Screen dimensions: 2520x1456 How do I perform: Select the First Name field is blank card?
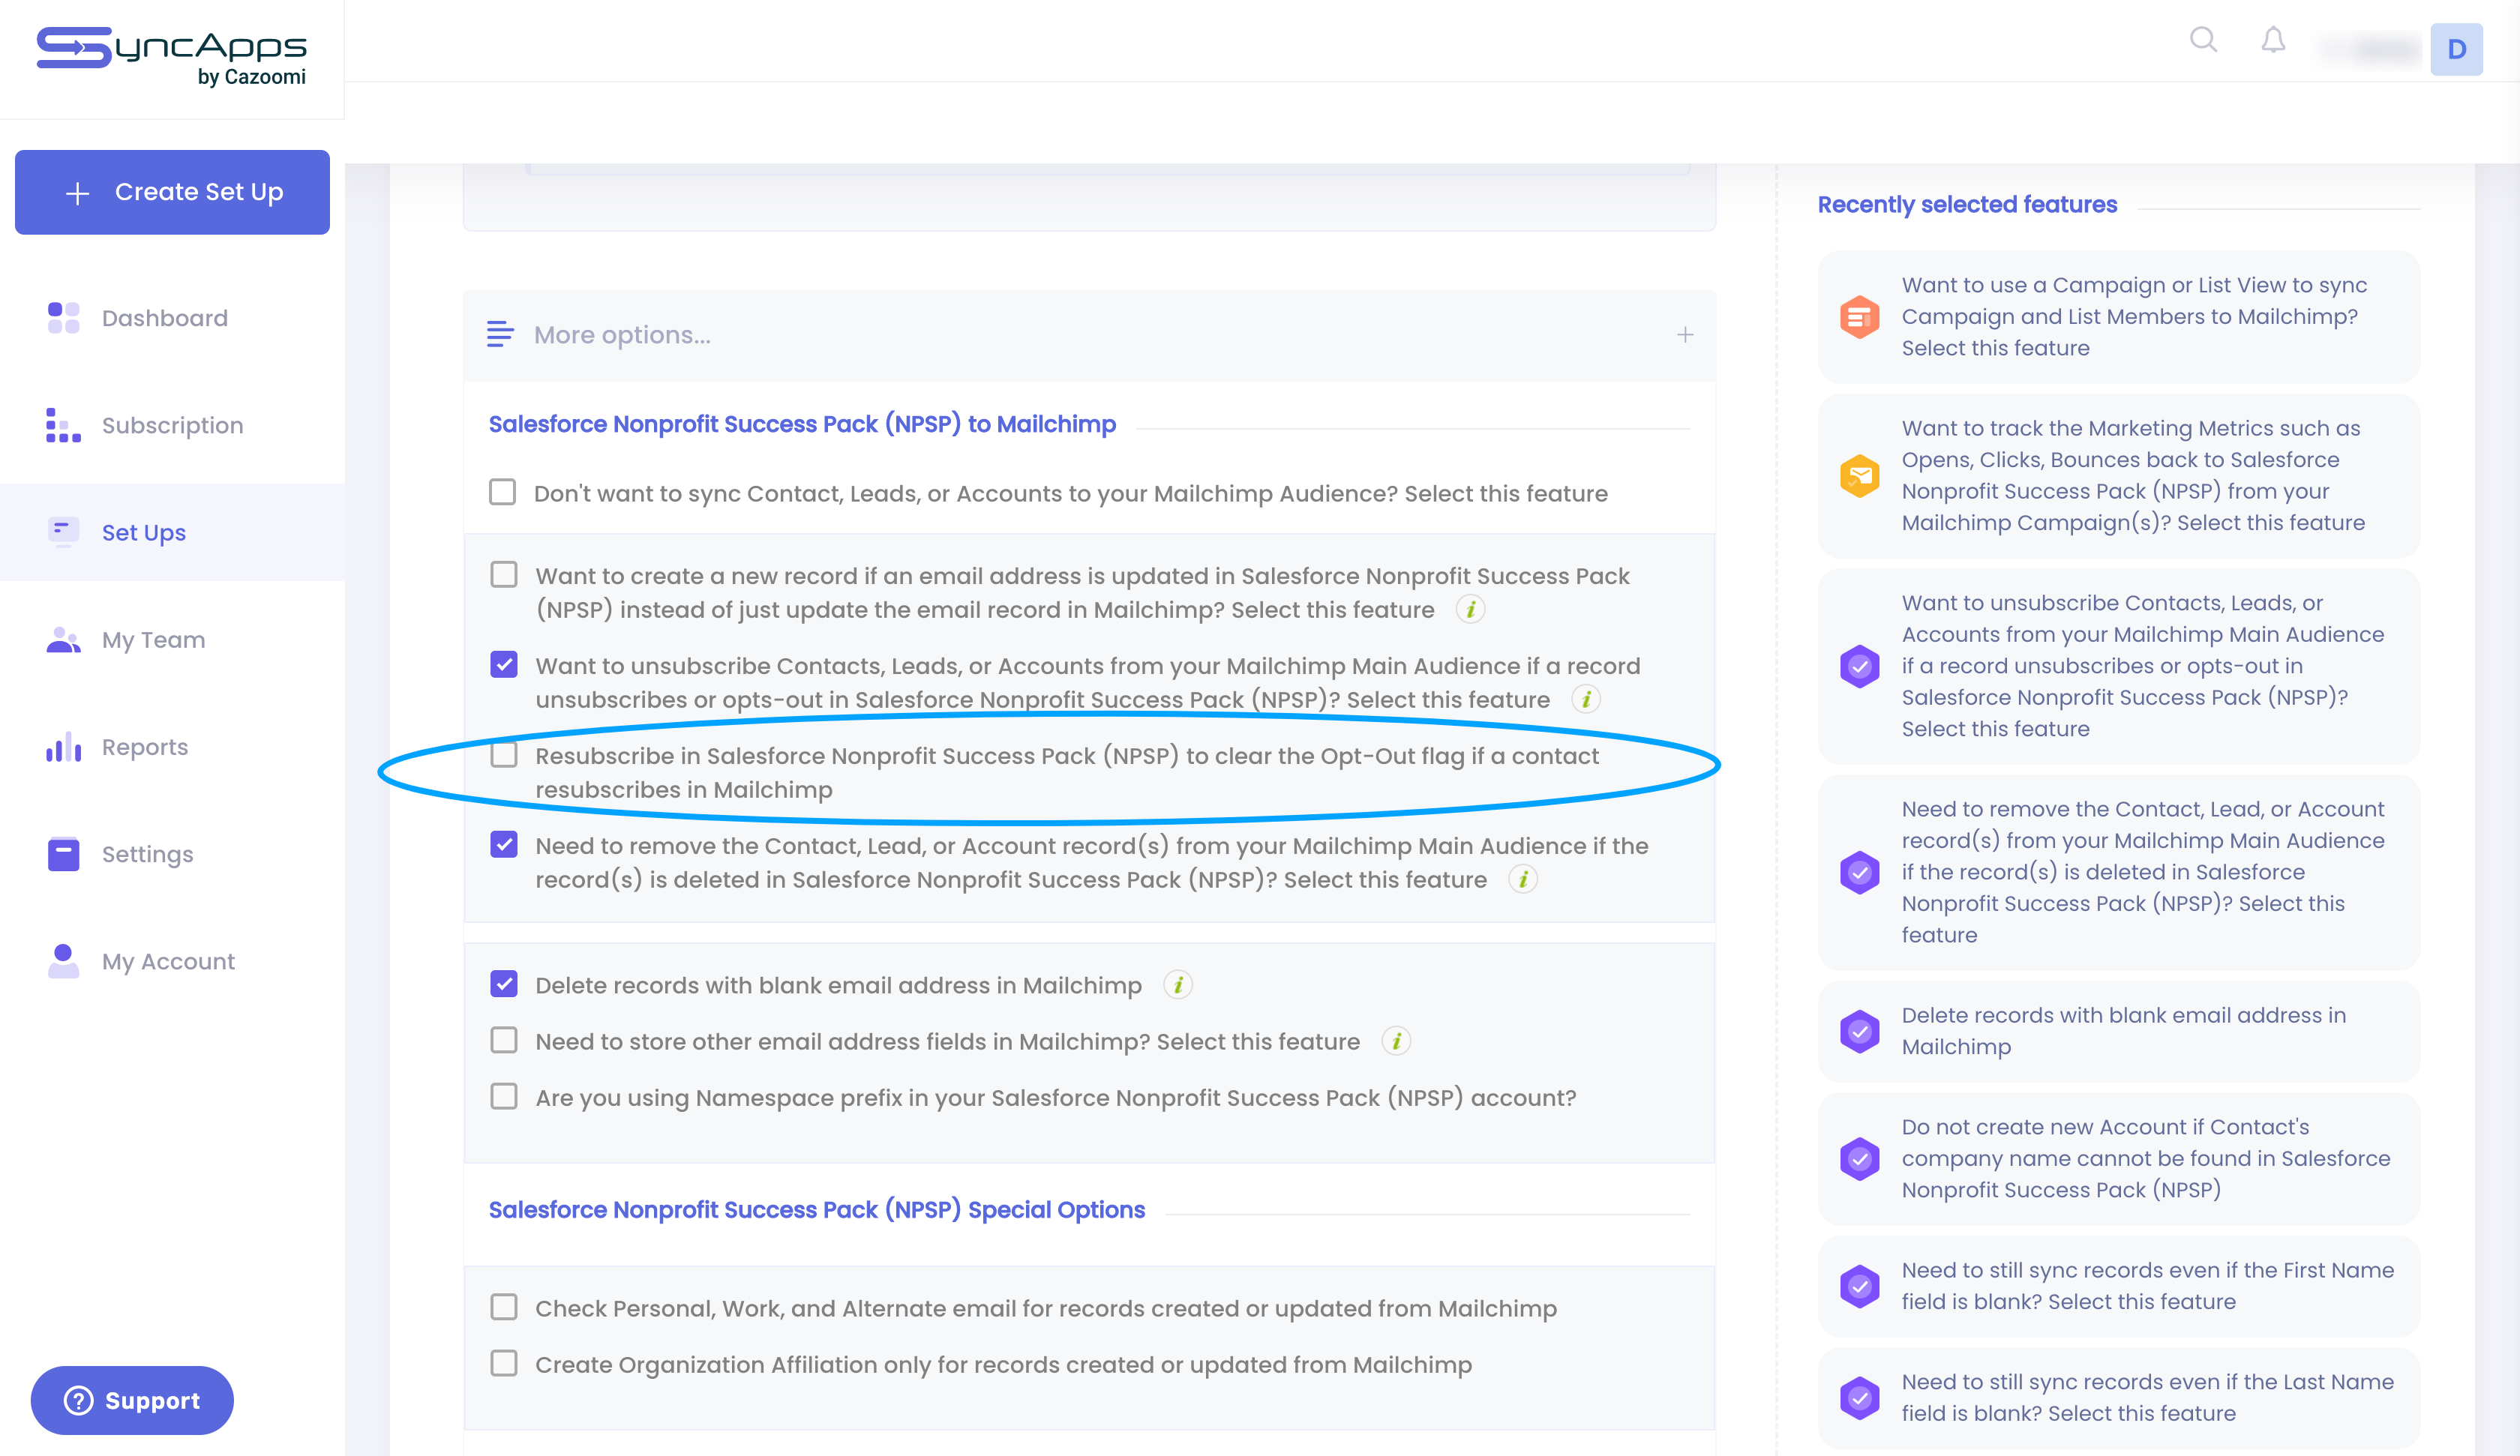point(2119,1286)
